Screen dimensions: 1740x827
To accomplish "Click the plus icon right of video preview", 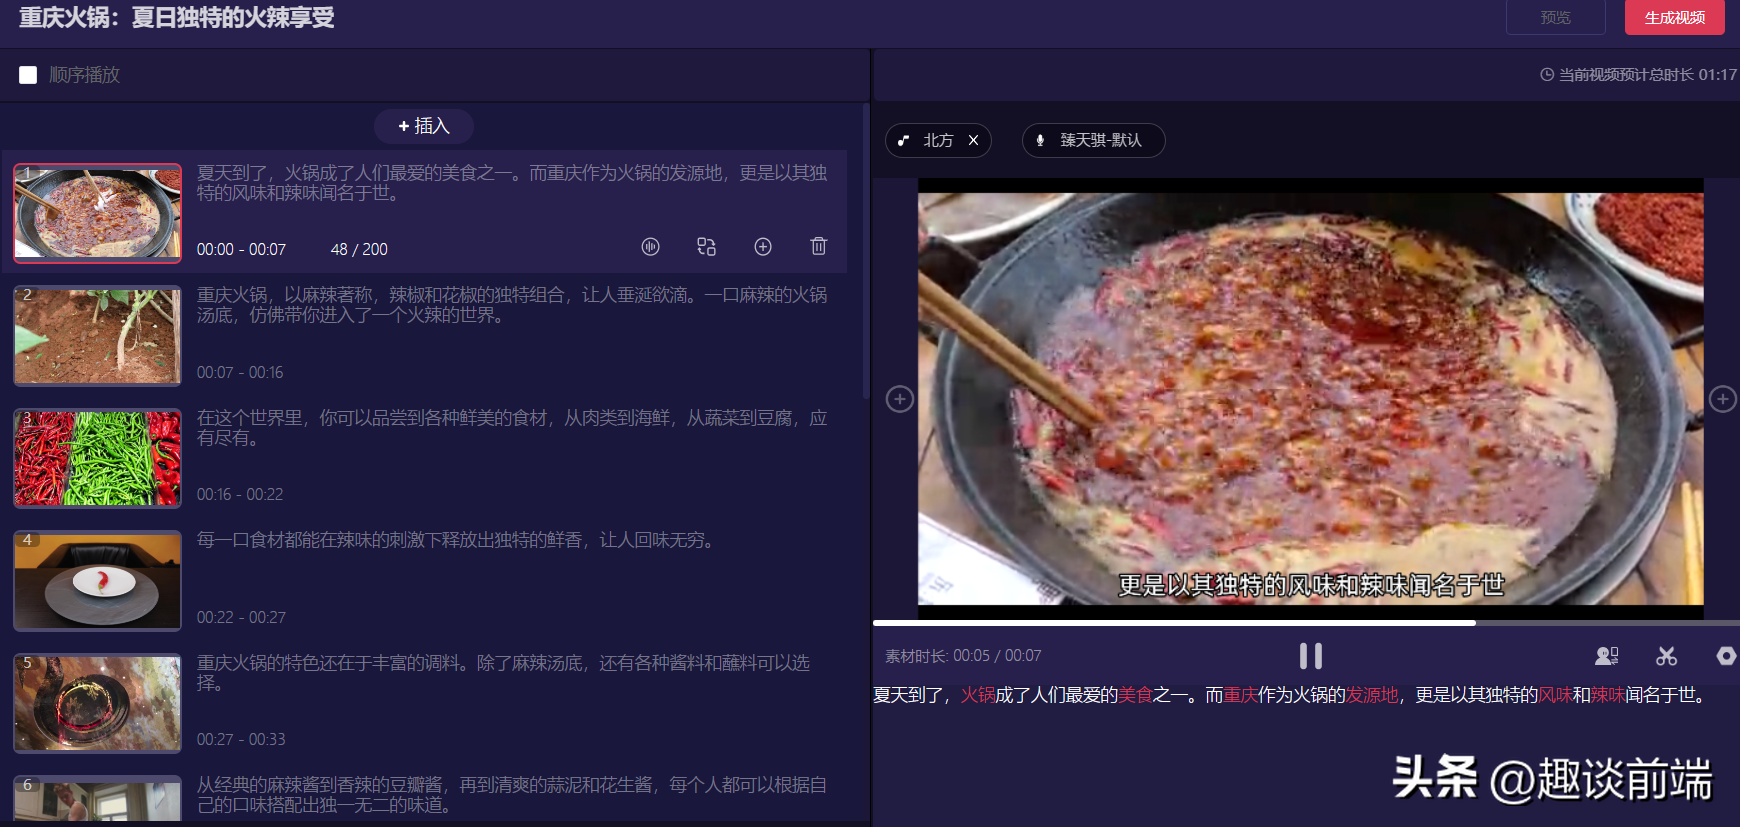I will click(1722, 399).
